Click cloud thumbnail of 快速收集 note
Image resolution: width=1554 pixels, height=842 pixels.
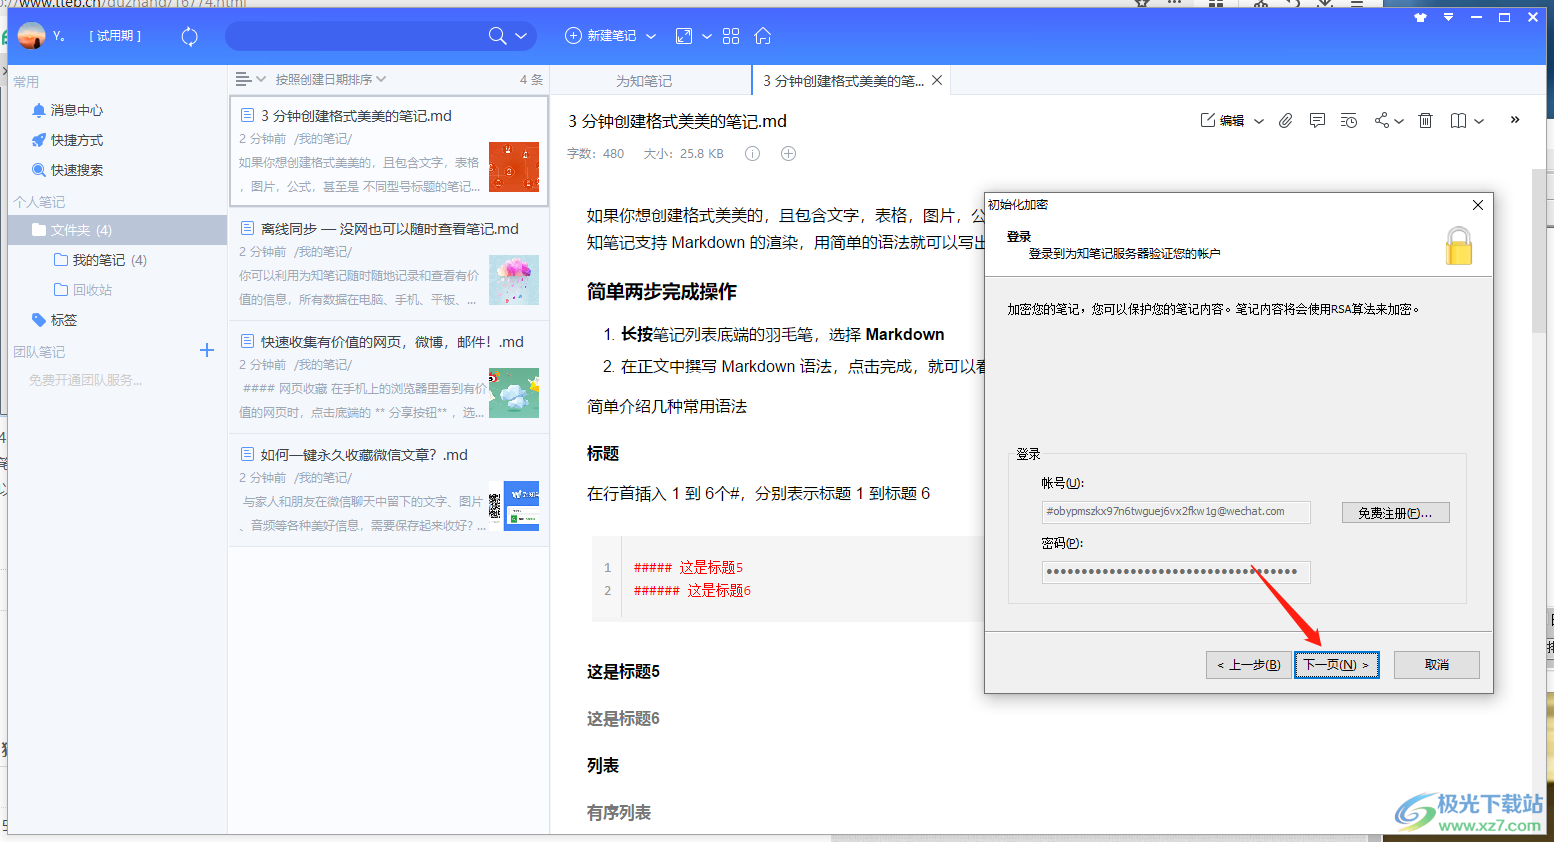(514, 393)
